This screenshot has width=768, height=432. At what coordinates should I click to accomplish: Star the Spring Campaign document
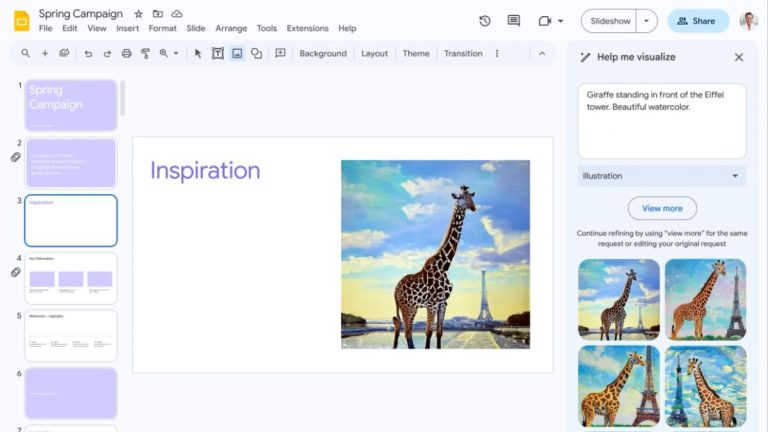coord(139,14)
